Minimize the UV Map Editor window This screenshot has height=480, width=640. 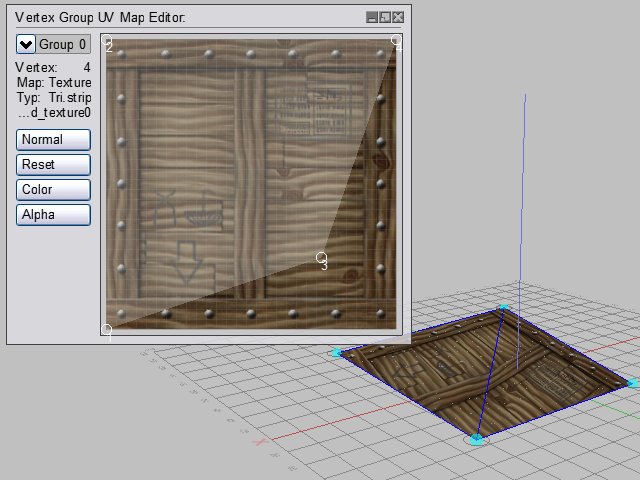(372, 17)
